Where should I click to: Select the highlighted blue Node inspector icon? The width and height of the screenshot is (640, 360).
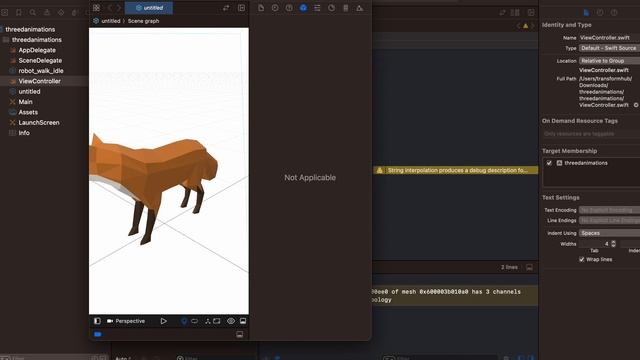click(x=303, y=8)
